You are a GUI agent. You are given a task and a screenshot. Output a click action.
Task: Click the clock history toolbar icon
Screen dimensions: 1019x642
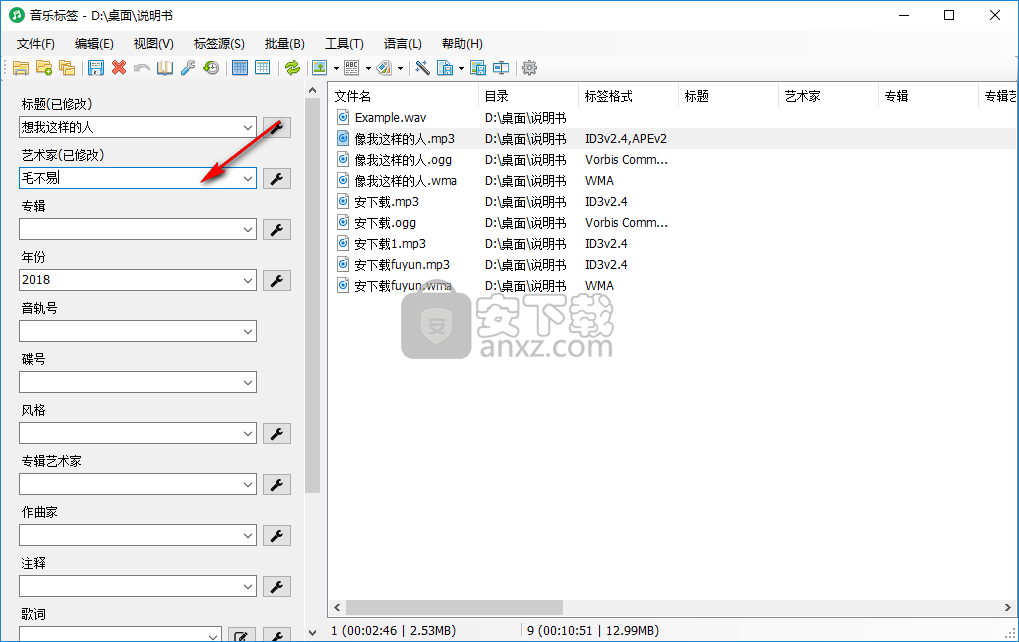click(211, 68)
